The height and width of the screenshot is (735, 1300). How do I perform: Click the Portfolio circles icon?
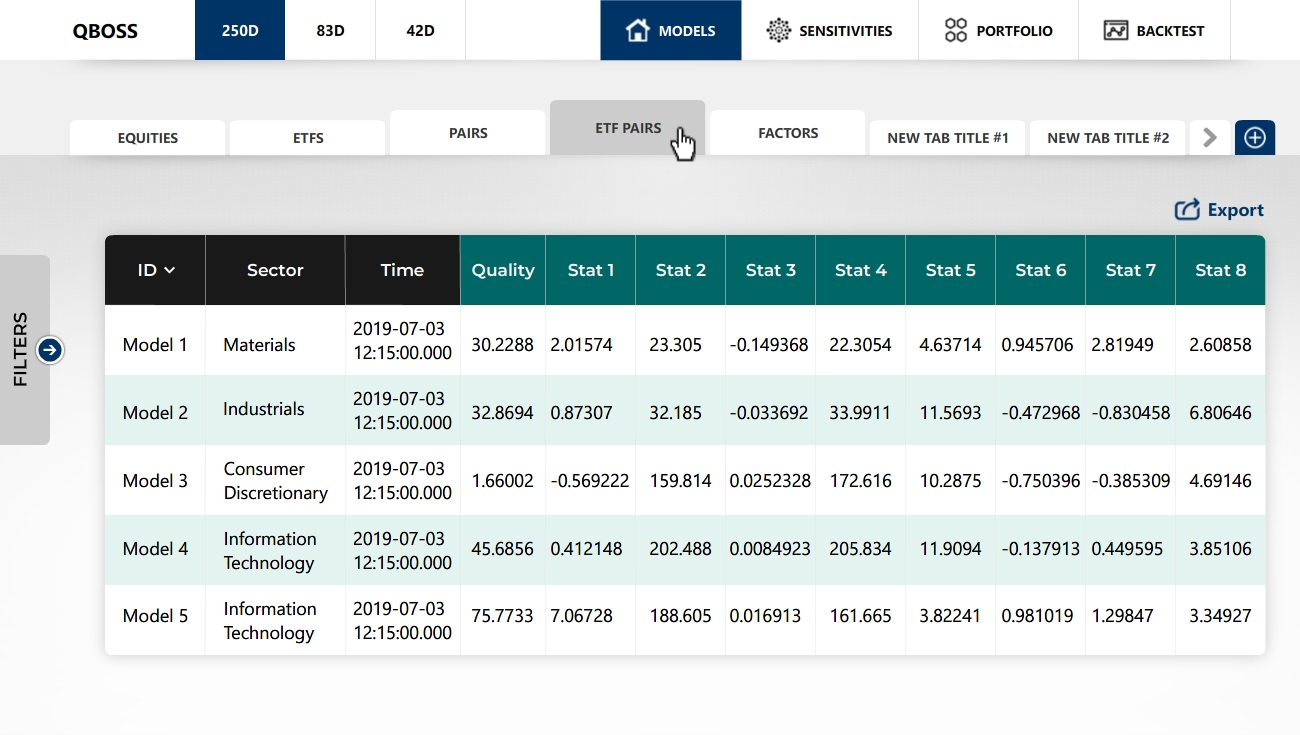click(x=956, y=31)
